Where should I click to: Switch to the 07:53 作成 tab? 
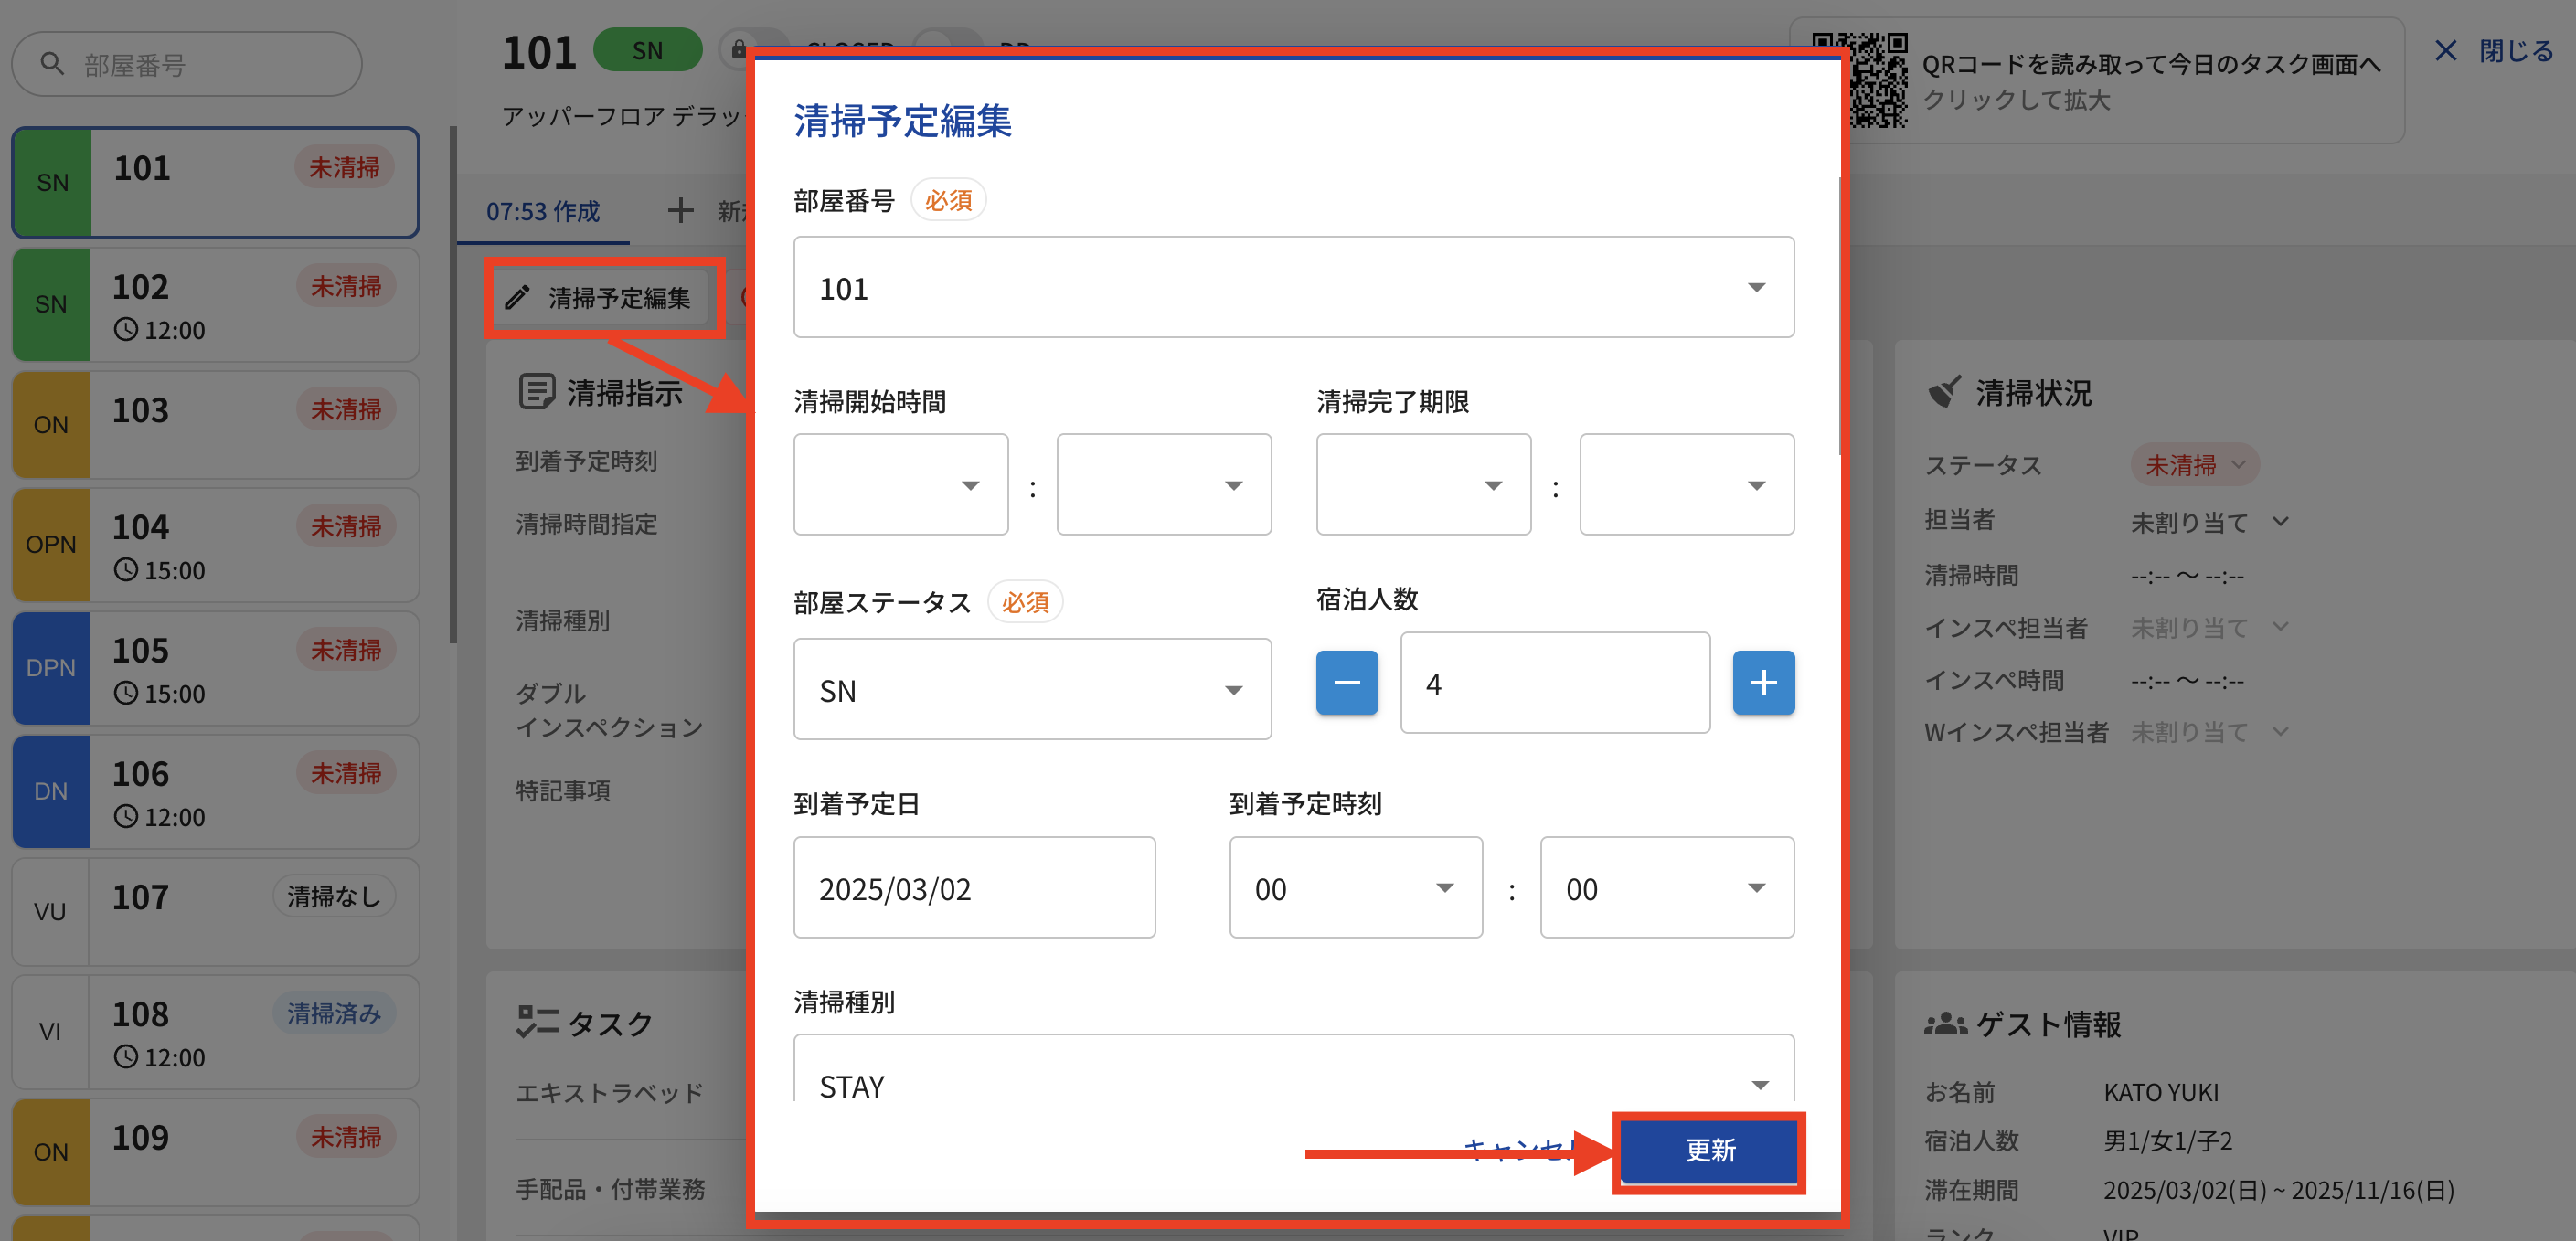pos(543,212)
